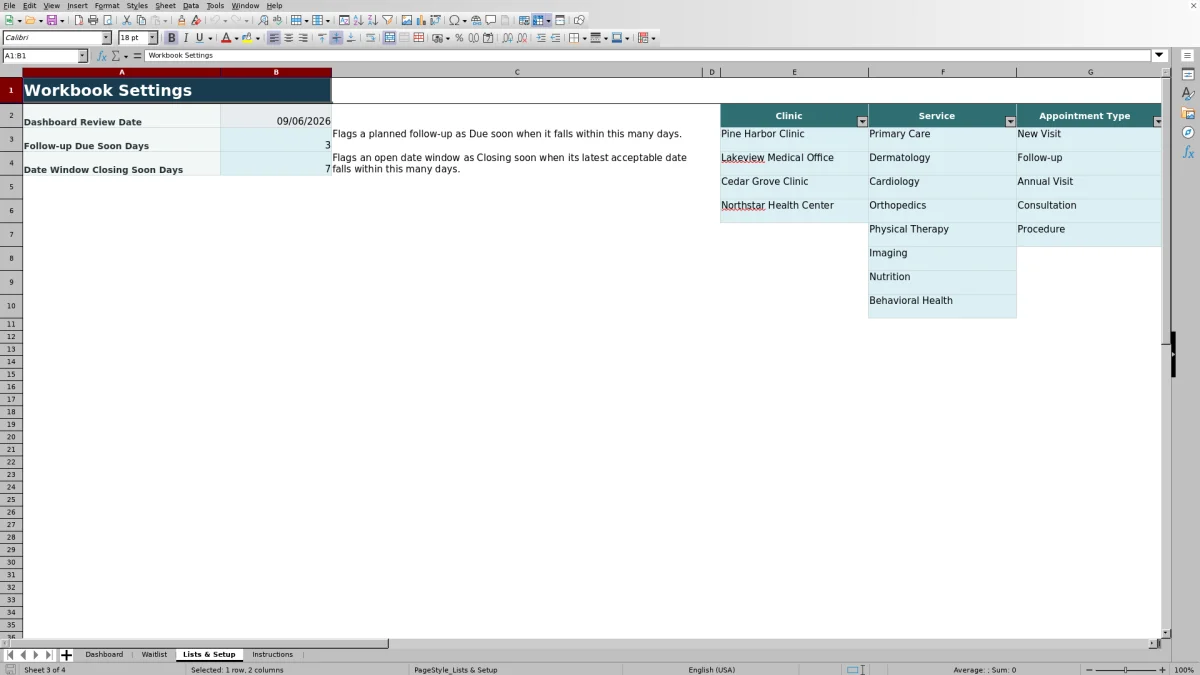Click the Insert Hyperlink icon
Viewport: 1200px width, 675px height.
pyautogui.click(x=476, y=20)
